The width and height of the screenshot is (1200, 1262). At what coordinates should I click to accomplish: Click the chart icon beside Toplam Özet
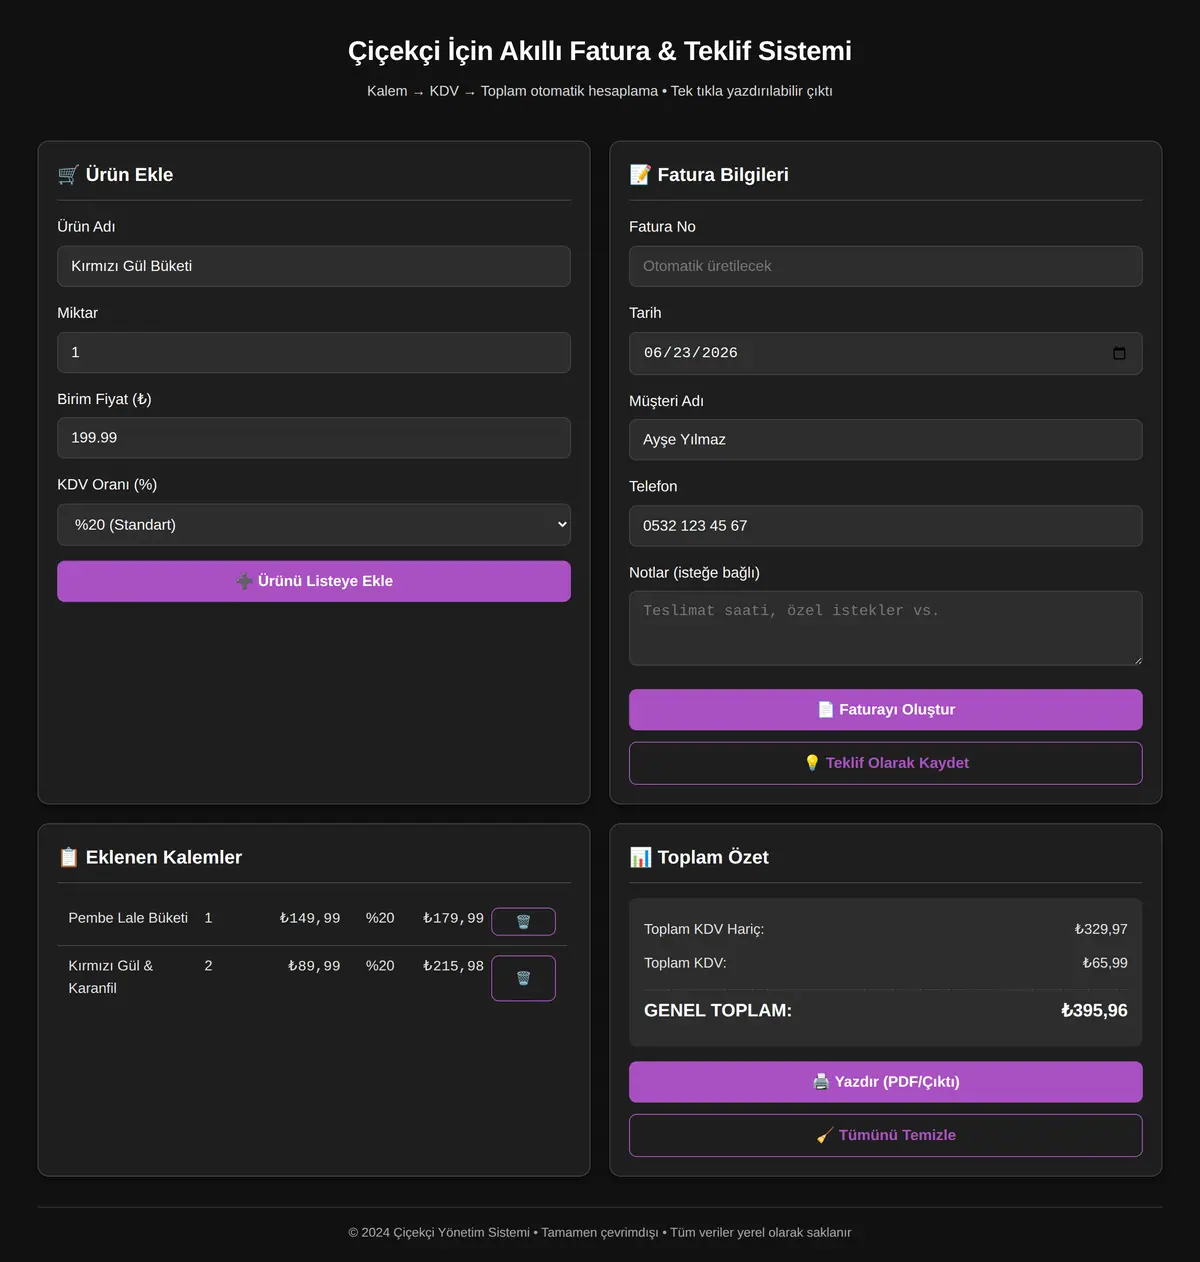pos(640,857)
